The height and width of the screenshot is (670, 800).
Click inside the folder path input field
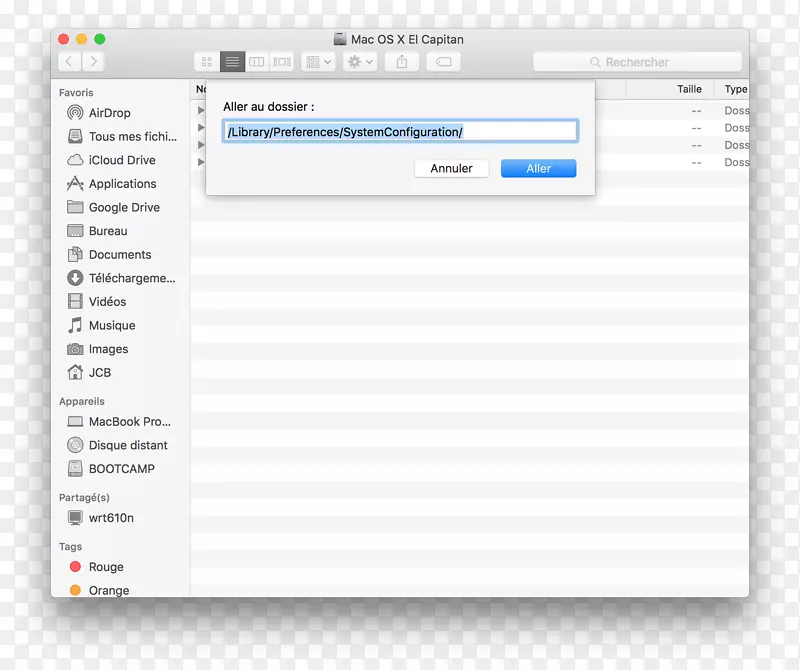pyautogui.click(x=401, y=130)
